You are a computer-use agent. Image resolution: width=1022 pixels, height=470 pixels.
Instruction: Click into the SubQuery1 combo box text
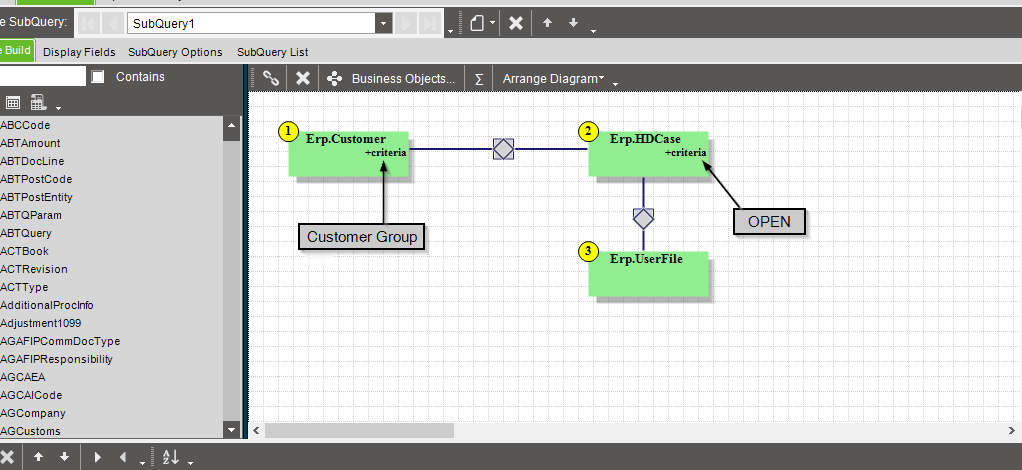click(x=252, y=24)
